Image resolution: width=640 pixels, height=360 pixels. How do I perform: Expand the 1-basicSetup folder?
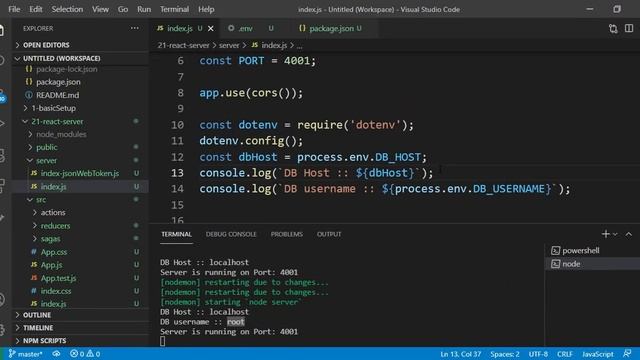53,108
